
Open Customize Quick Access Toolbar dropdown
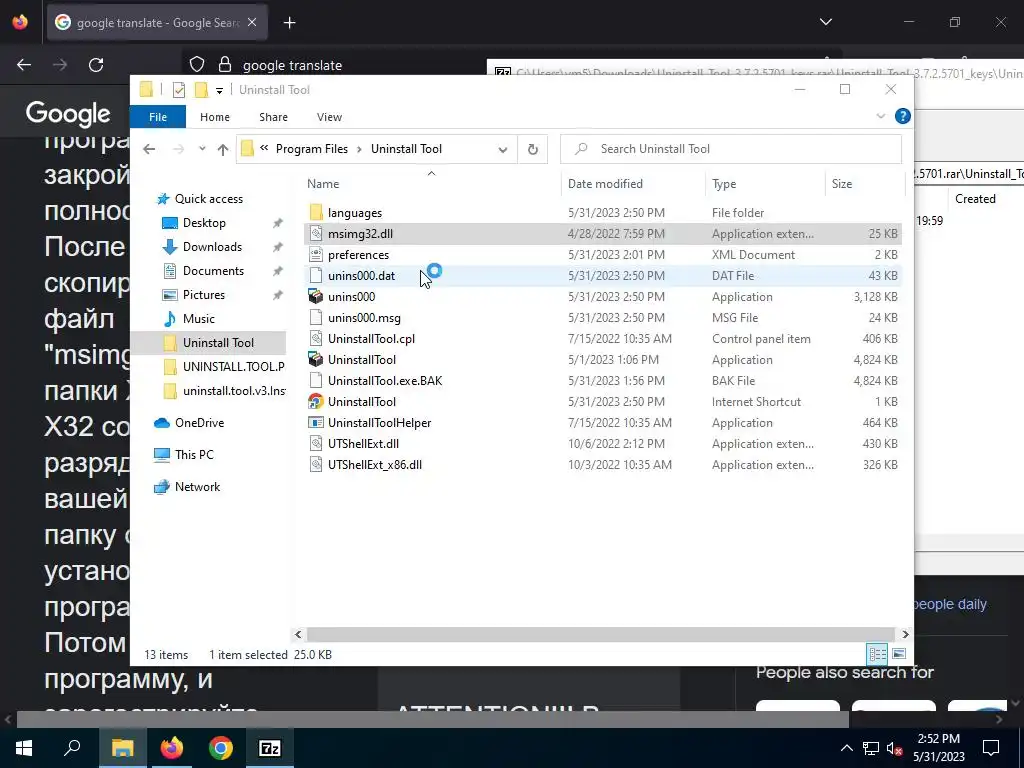click(x=219, y=90)
